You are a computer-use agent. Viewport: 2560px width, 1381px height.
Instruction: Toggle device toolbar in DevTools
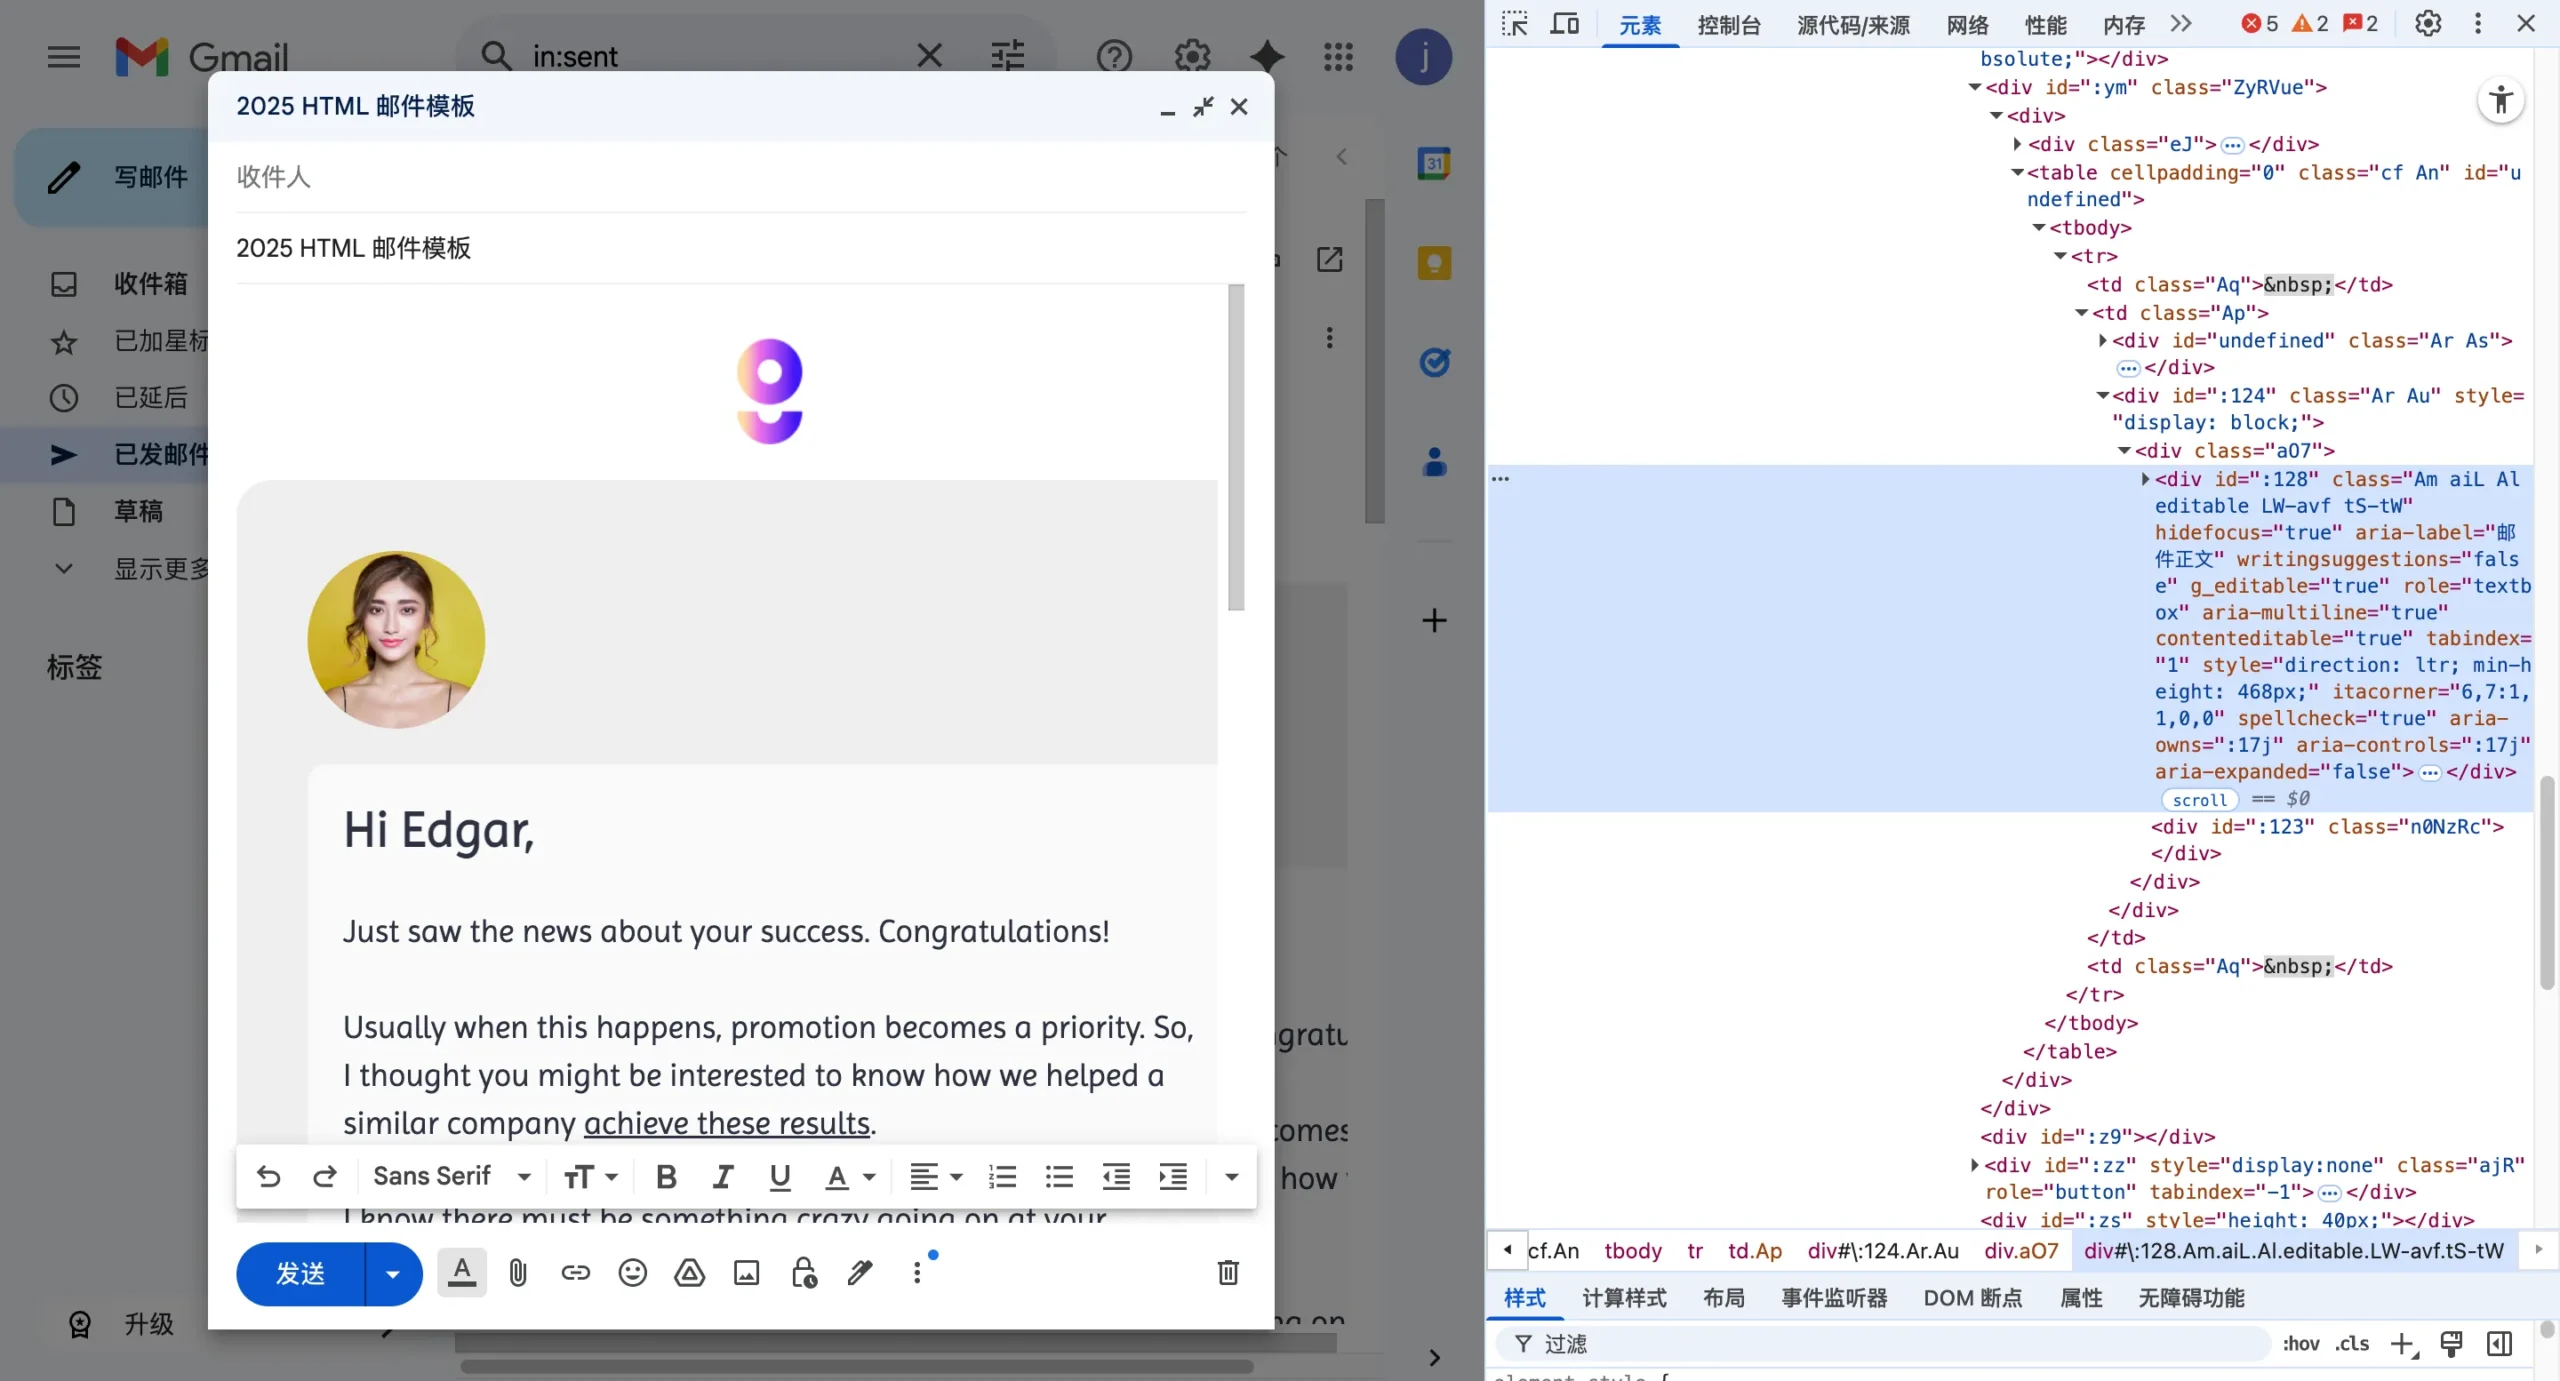(x=1564, y=23)
